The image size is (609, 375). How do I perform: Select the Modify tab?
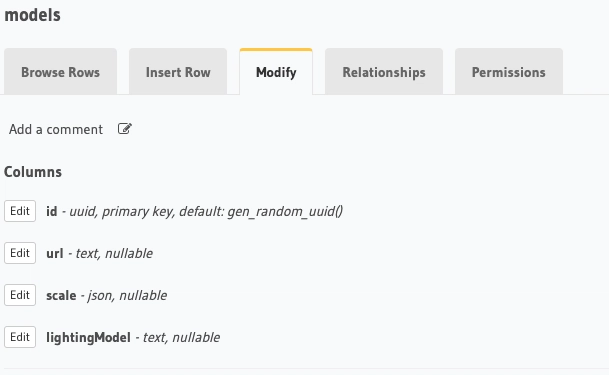(276, 72)
